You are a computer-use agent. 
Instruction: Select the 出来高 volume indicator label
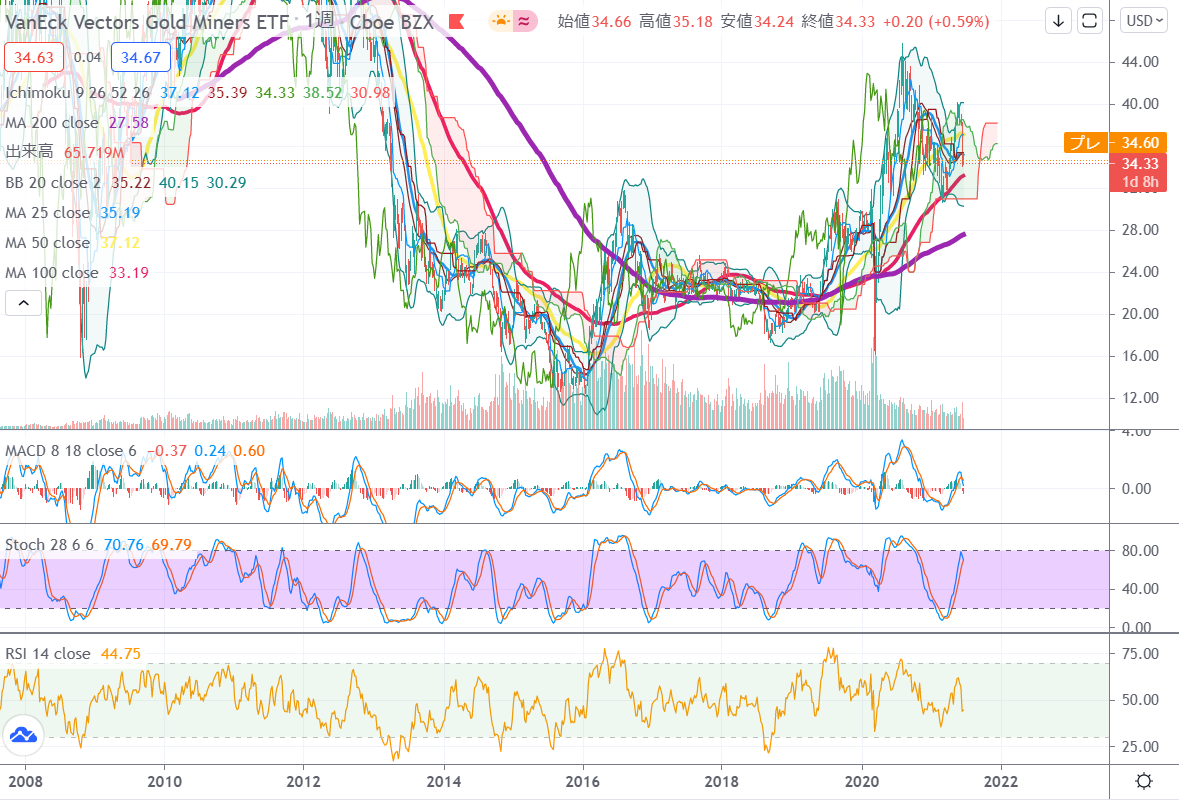coord(29,152)
